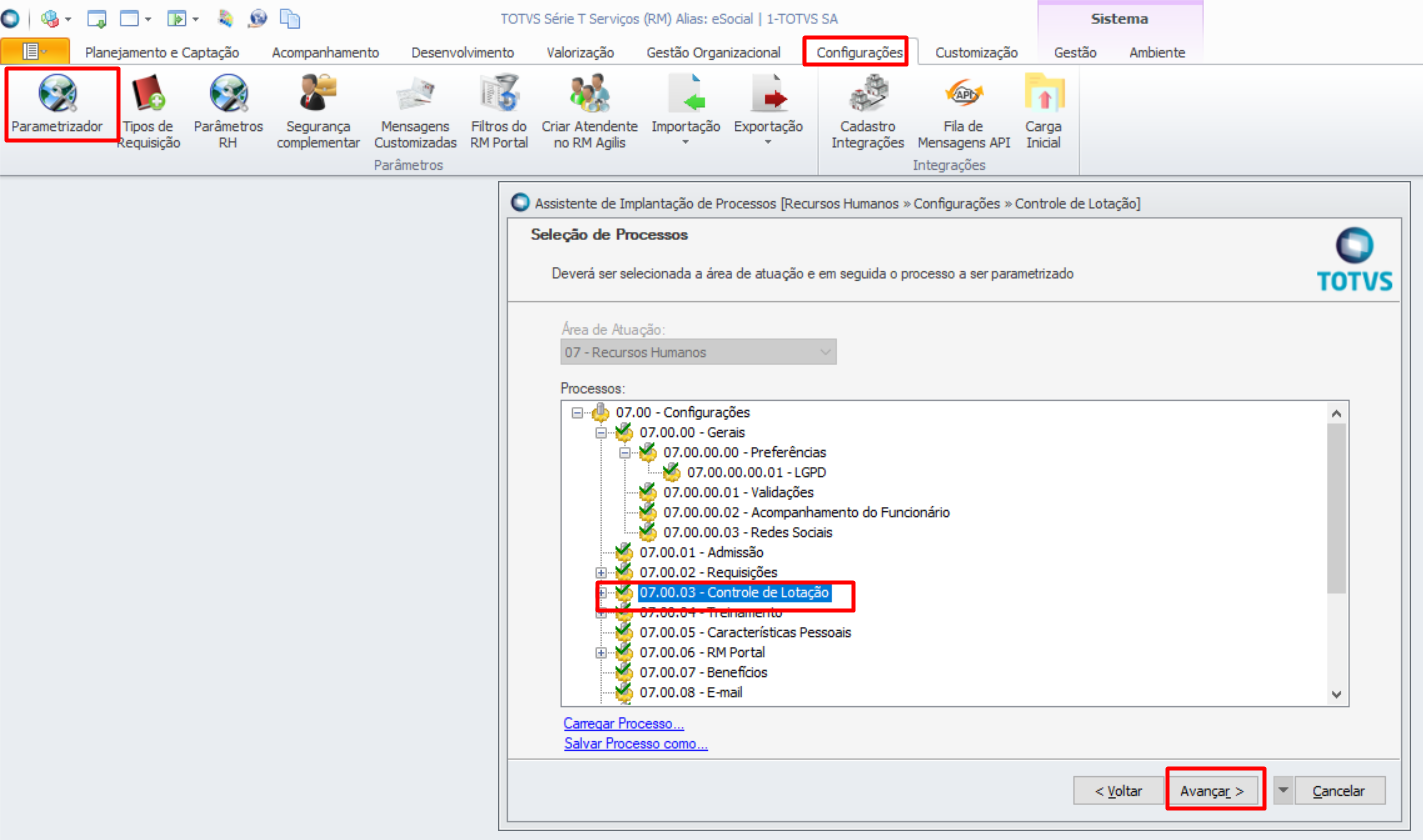
Task: Open the dropdown arrow next to Avançar
Action: click(1283, 790)
